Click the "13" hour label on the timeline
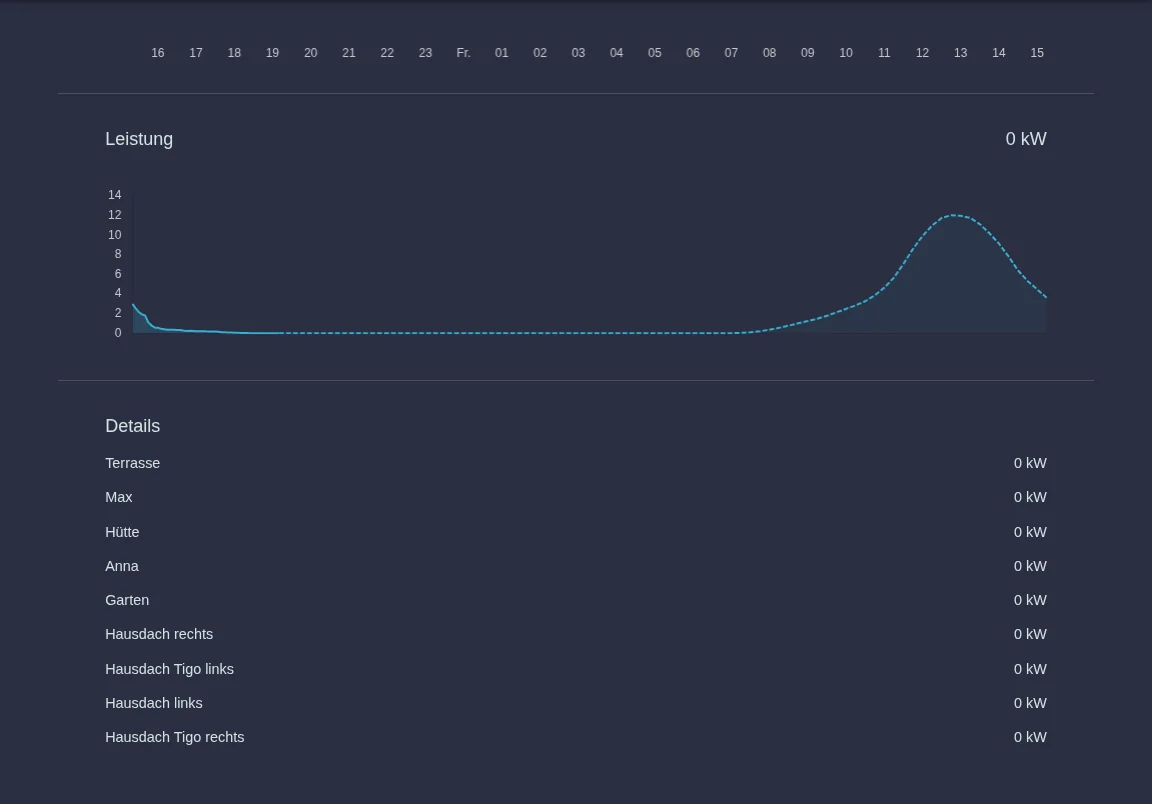Viewport: 1152px width, 804px height. (x=960, y=53)
